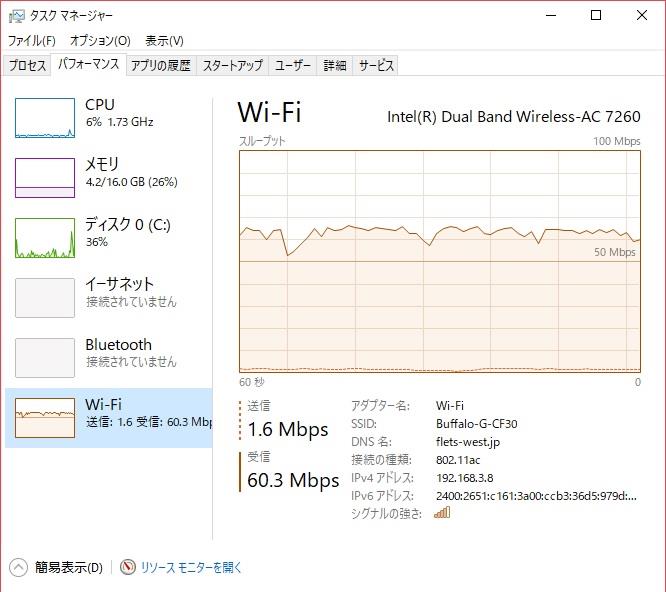Switch to the スタートアップ tab
The height and width of the screenshot is (592, 666).
[x=232, y=65]
